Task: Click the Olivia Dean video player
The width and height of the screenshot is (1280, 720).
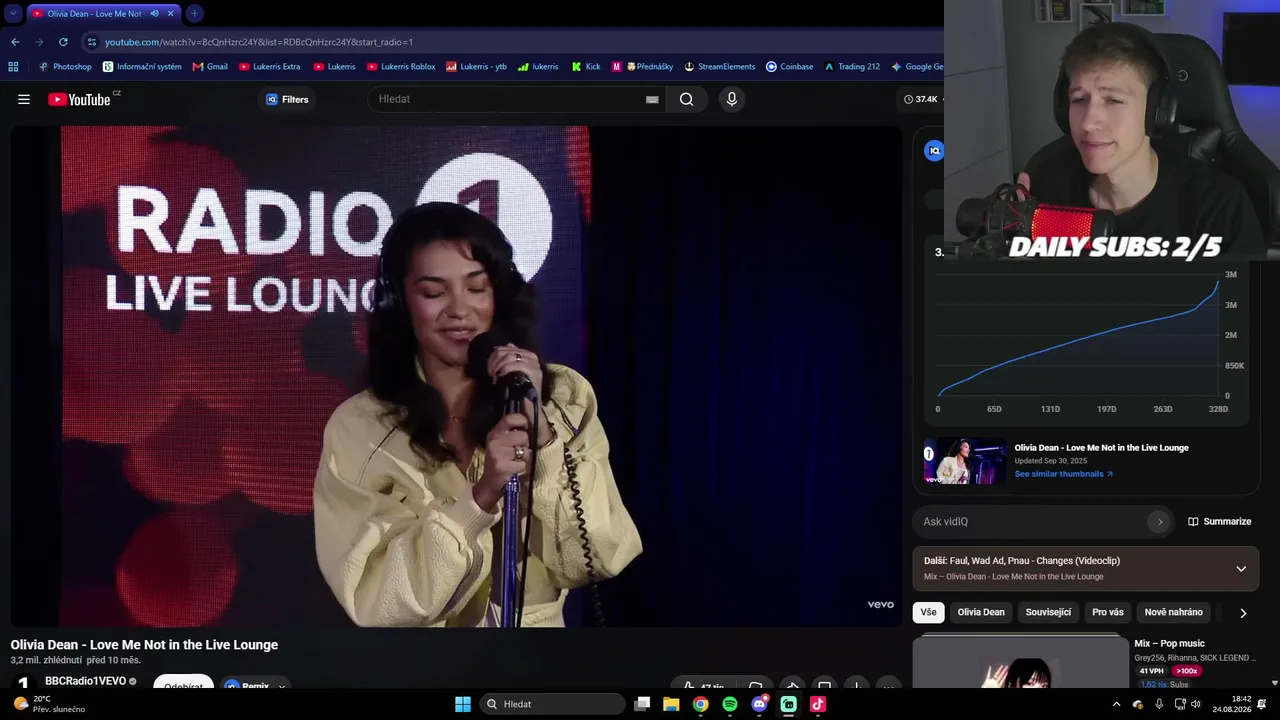Action: pyautogui.click(x=456, y=376)
